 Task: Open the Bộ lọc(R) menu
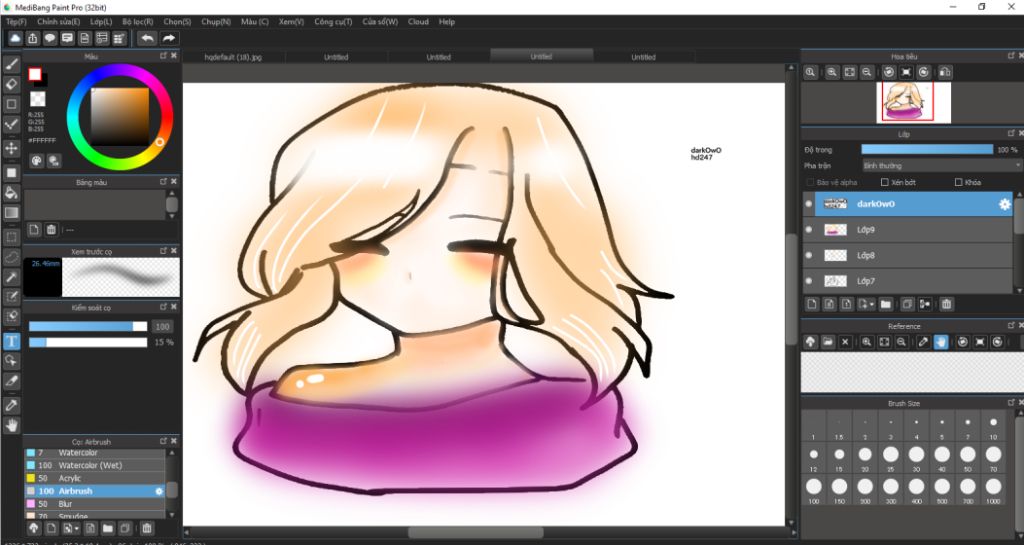point(138,22)
